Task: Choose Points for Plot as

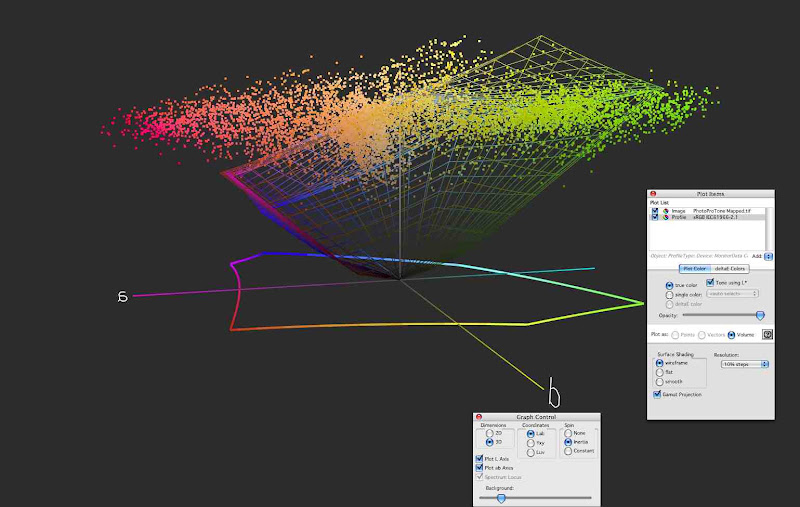Action: coord(675,335)
